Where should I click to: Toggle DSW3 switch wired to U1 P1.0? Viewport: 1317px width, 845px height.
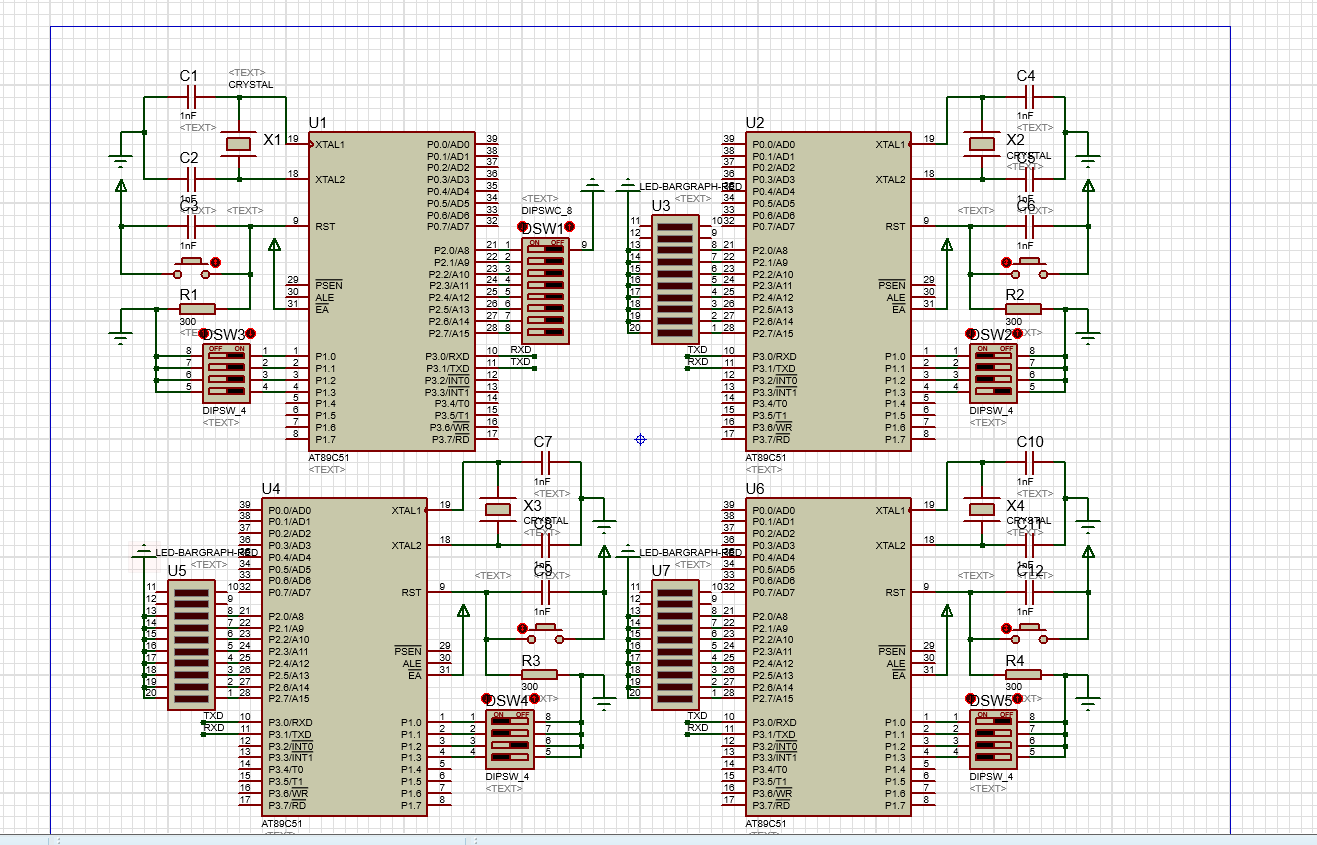[227, 355]
